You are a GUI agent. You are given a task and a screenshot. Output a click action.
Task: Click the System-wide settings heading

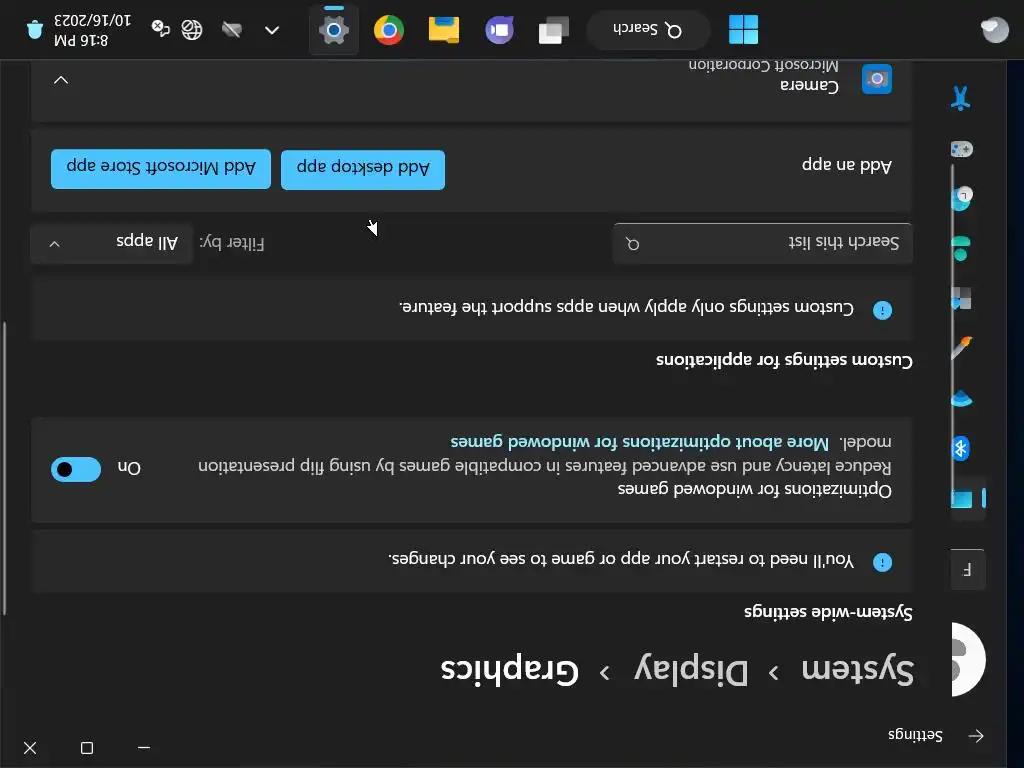829,612
